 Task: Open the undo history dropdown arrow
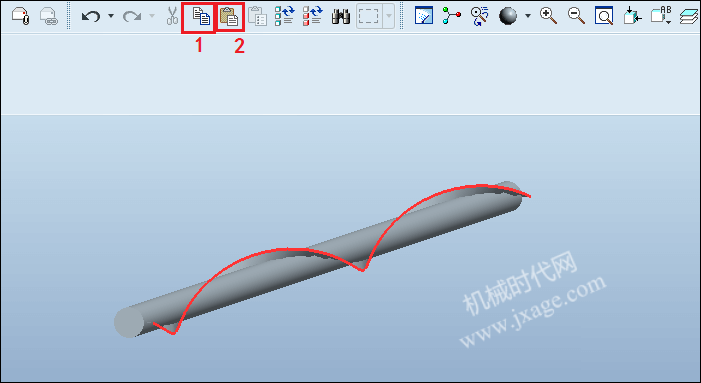tap(111, 17)
